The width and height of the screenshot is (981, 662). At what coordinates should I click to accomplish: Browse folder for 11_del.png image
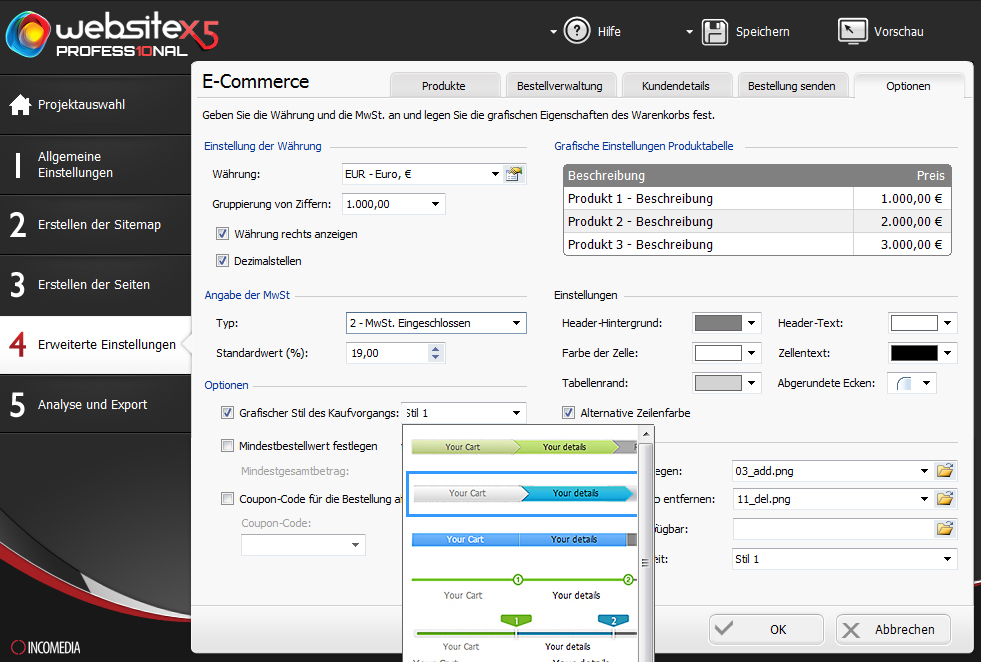[945, 499]
